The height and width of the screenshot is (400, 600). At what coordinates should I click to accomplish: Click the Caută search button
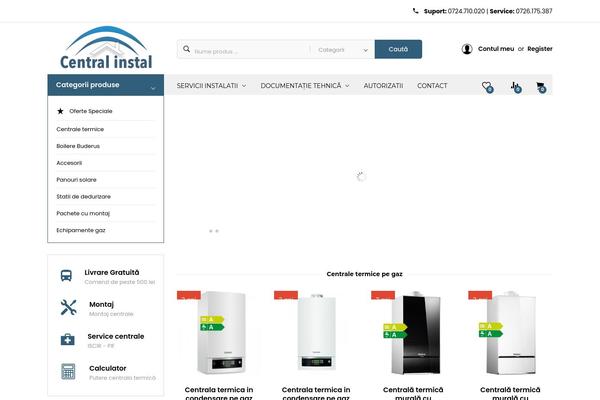click(398, 49)
